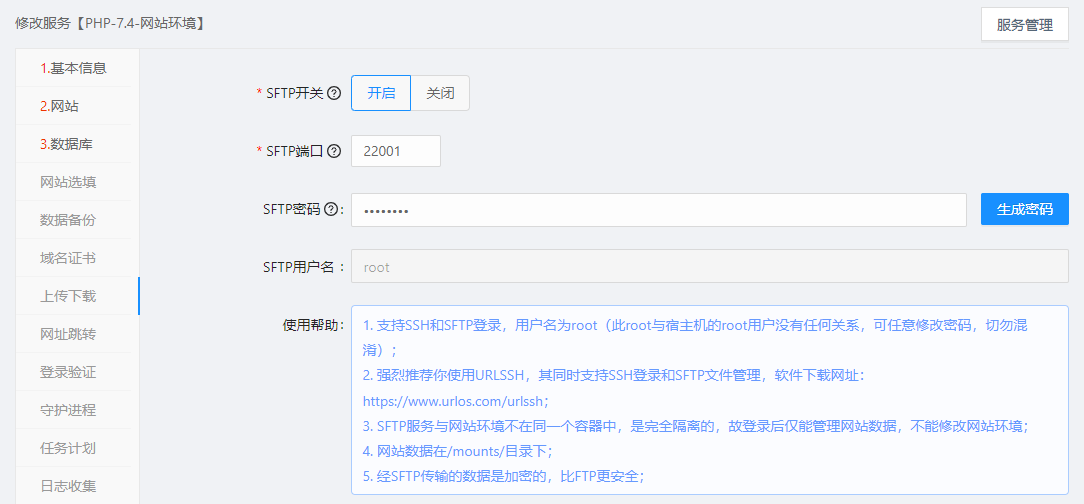Turn on SFTP with 开启 option
Image resolution: width=1084 pixels, height=504 pixels.
click(x=381, y=93)
